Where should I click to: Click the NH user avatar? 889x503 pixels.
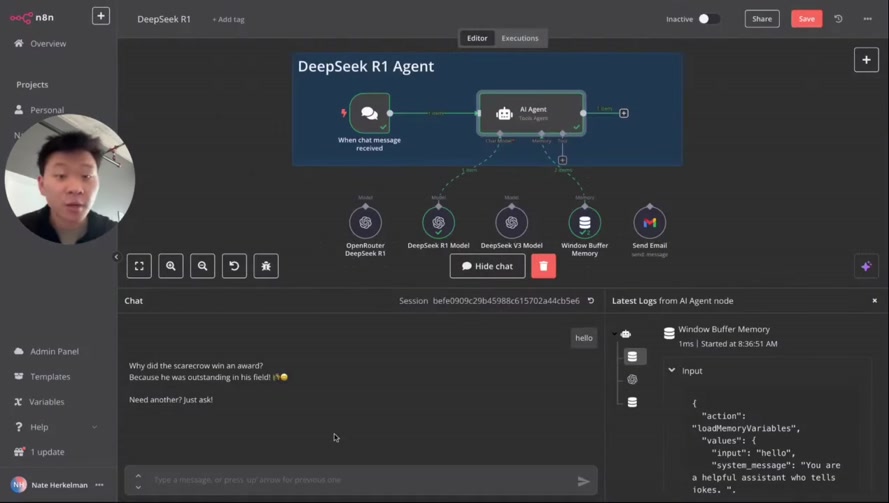(19, 484)
